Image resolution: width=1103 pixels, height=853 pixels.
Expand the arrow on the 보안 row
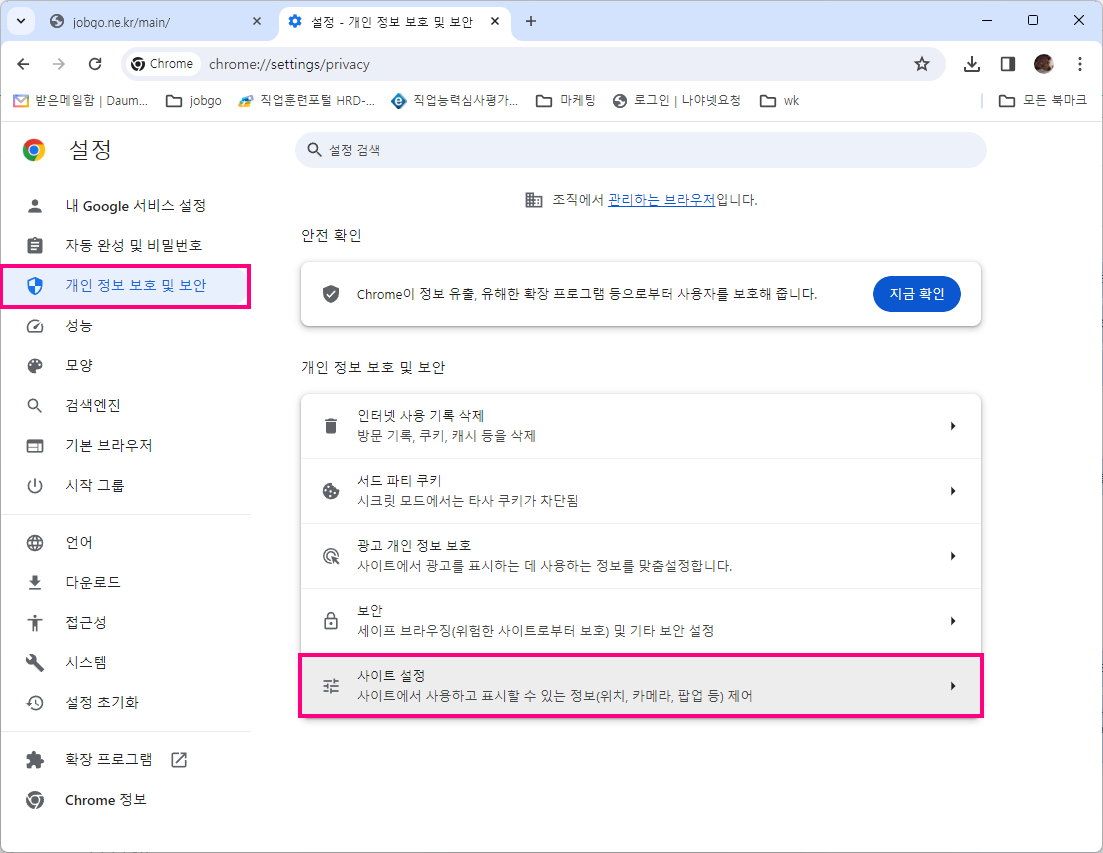coord(953,621)
